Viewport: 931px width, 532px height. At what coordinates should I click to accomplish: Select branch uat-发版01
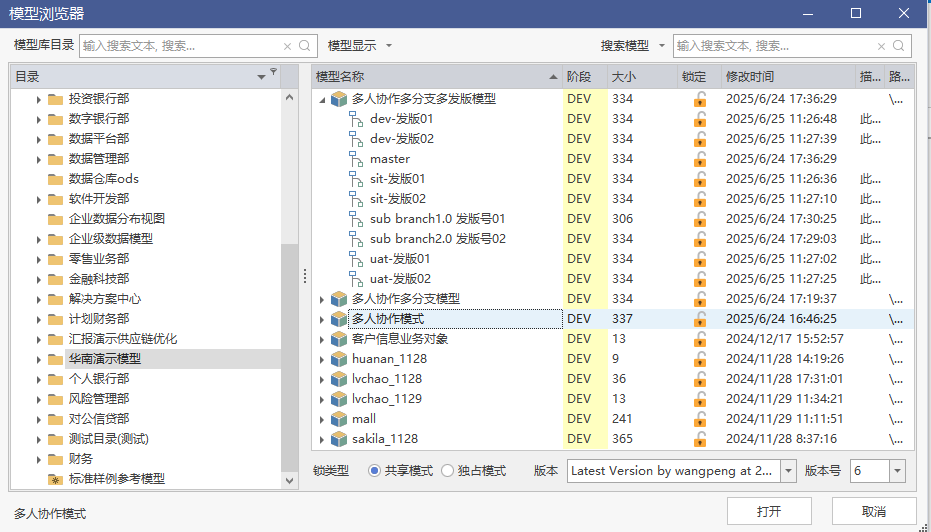(400, 259)
